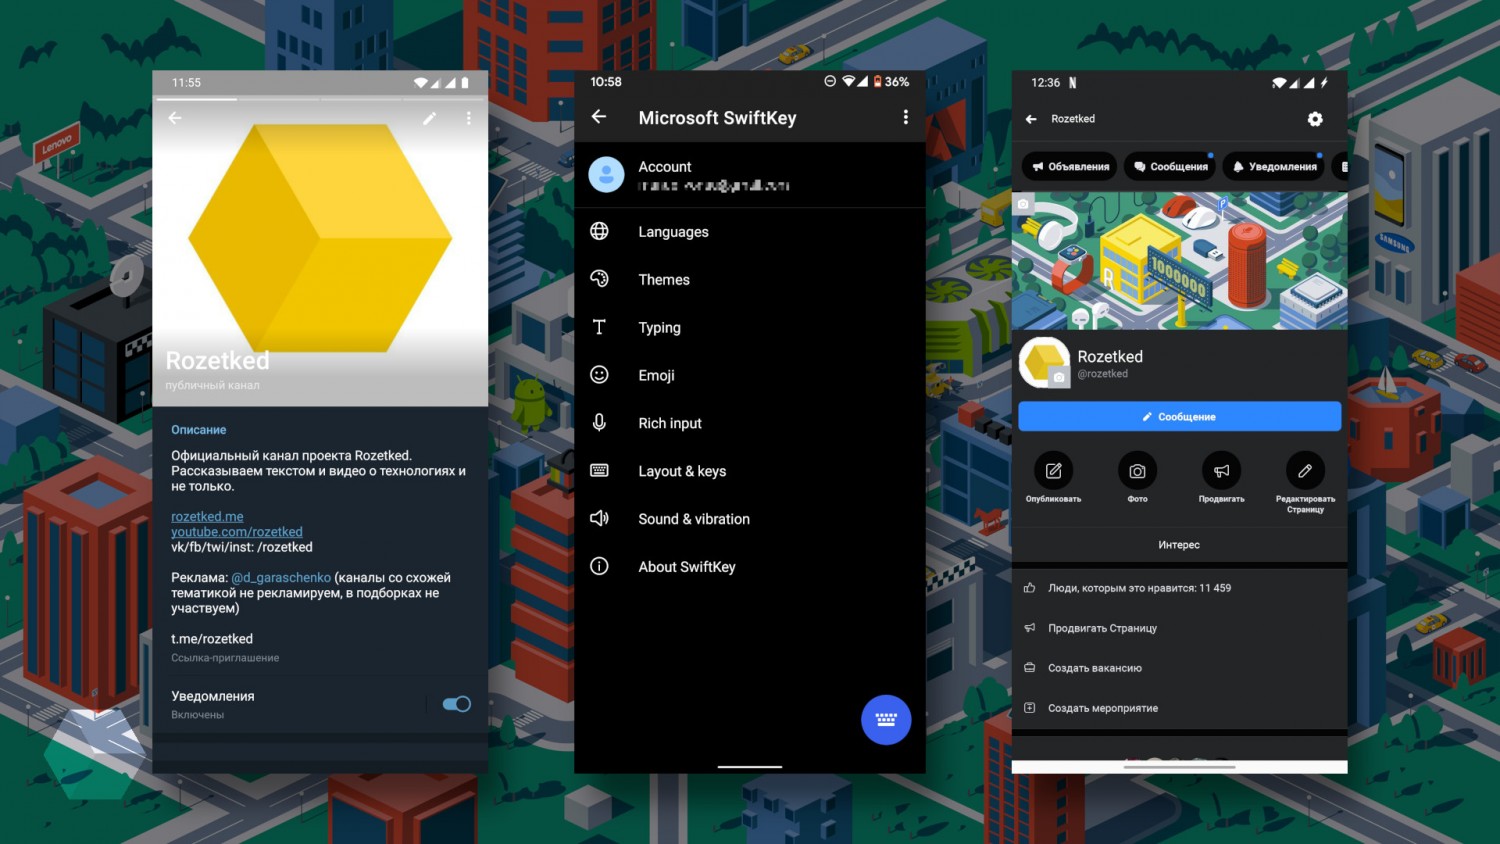Open the Languages settings
This screenshot has height=844, width=1500.
[x=750, y=232]
